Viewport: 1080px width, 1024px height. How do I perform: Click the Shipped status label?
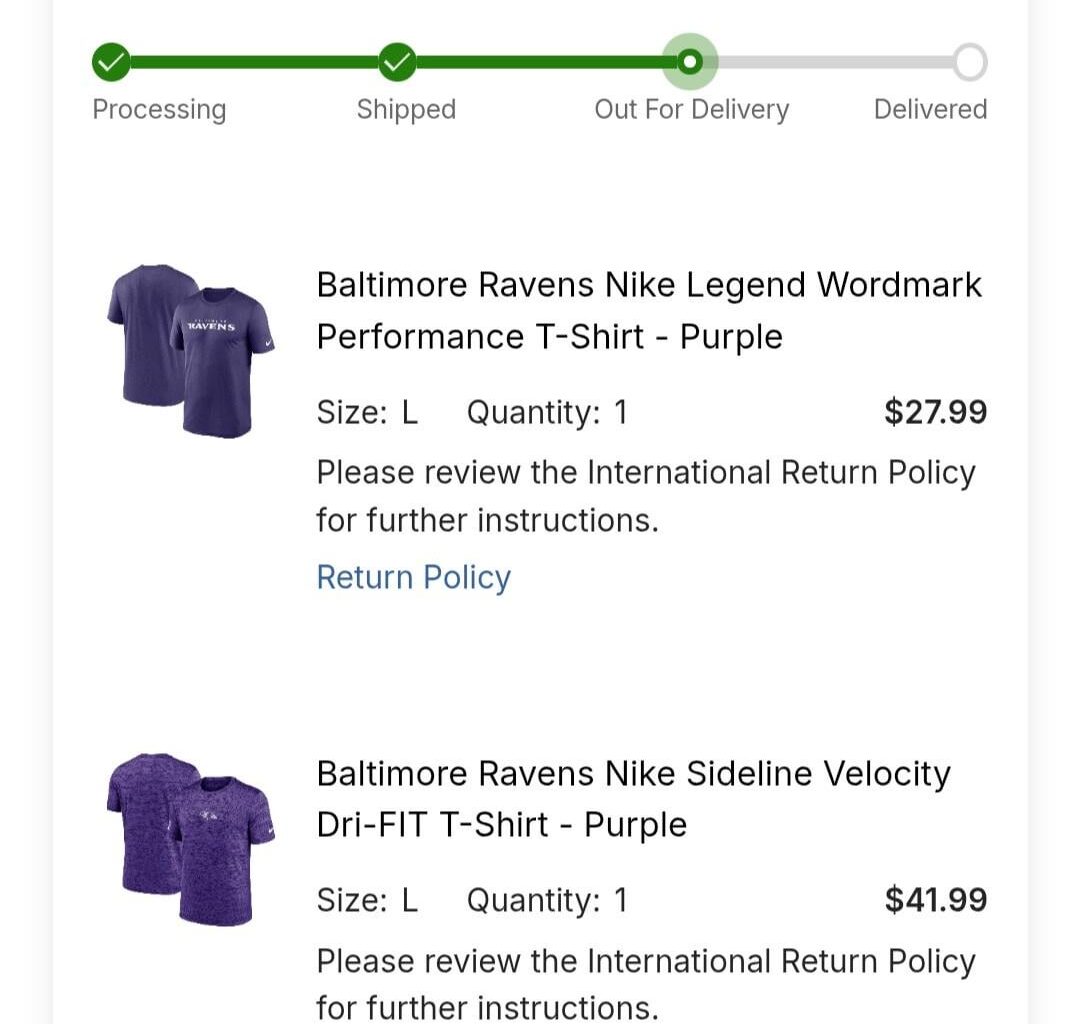[406, 109]
